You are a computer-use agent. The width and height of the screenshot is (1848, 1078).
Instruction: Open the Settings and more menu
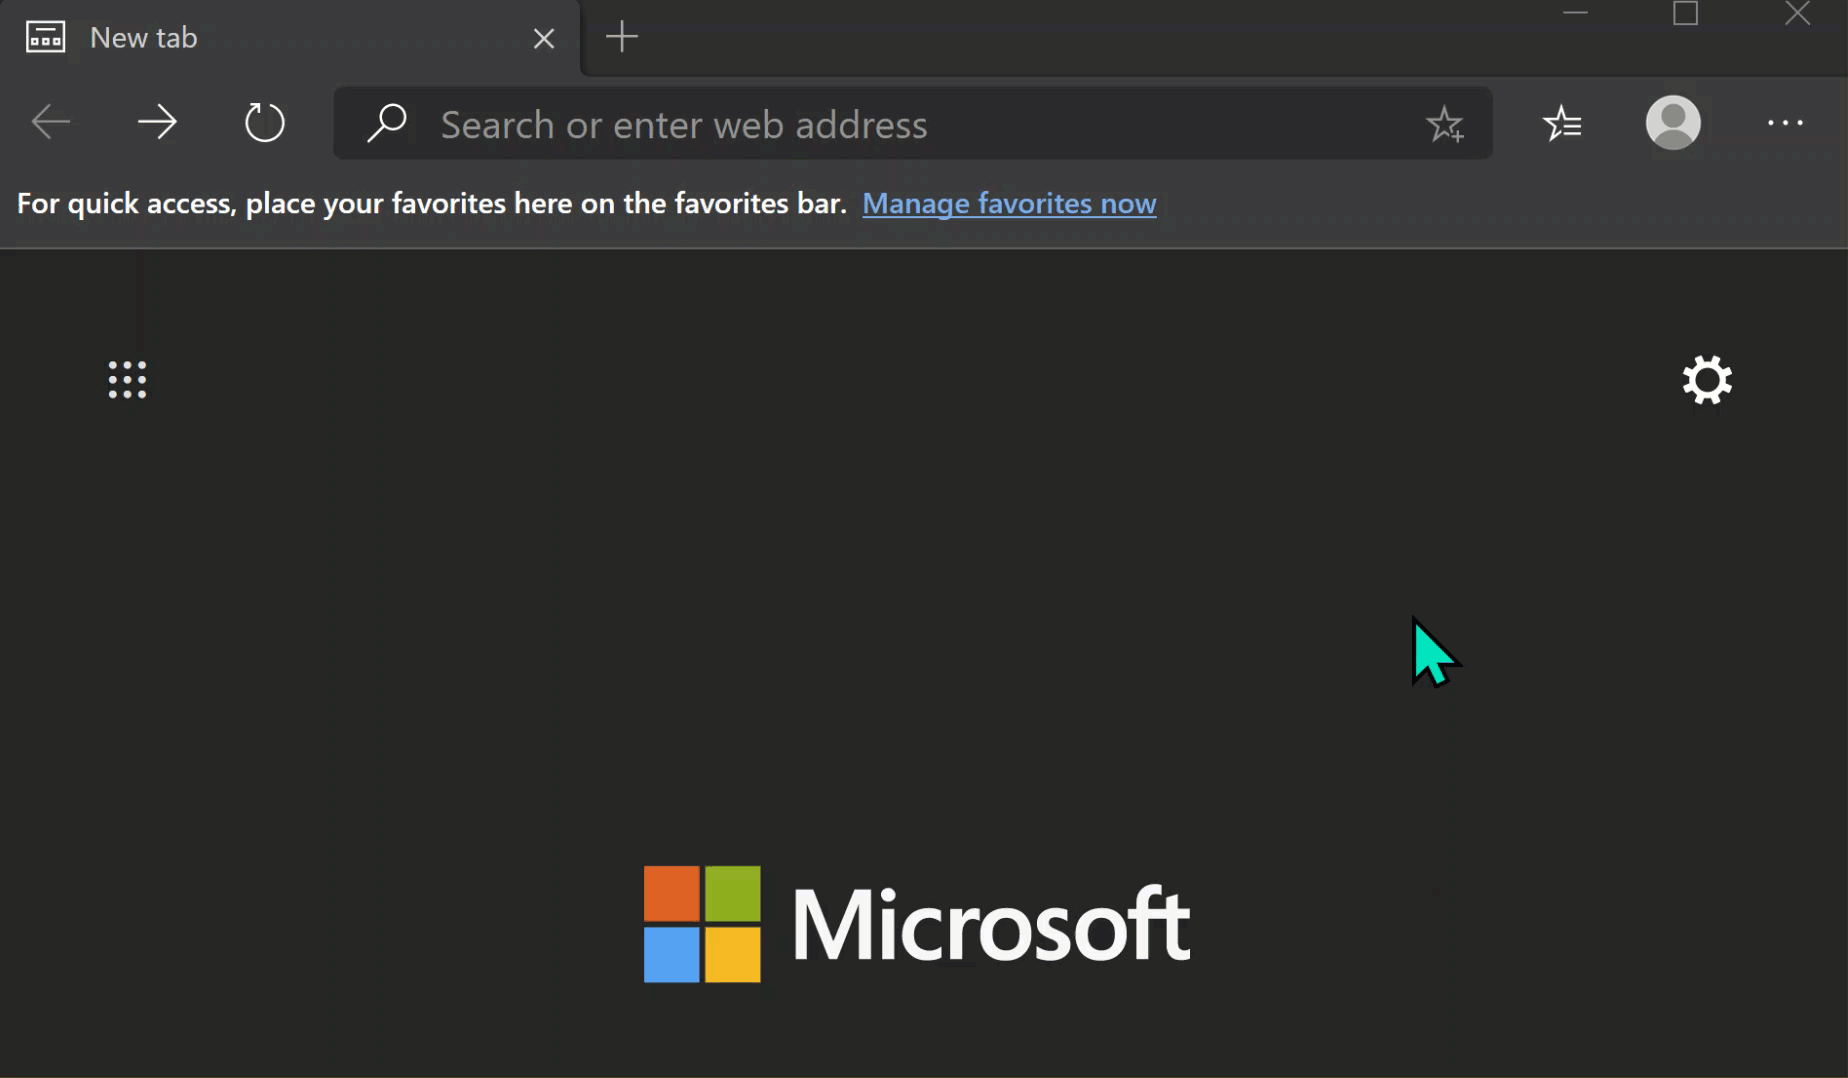1785,123
